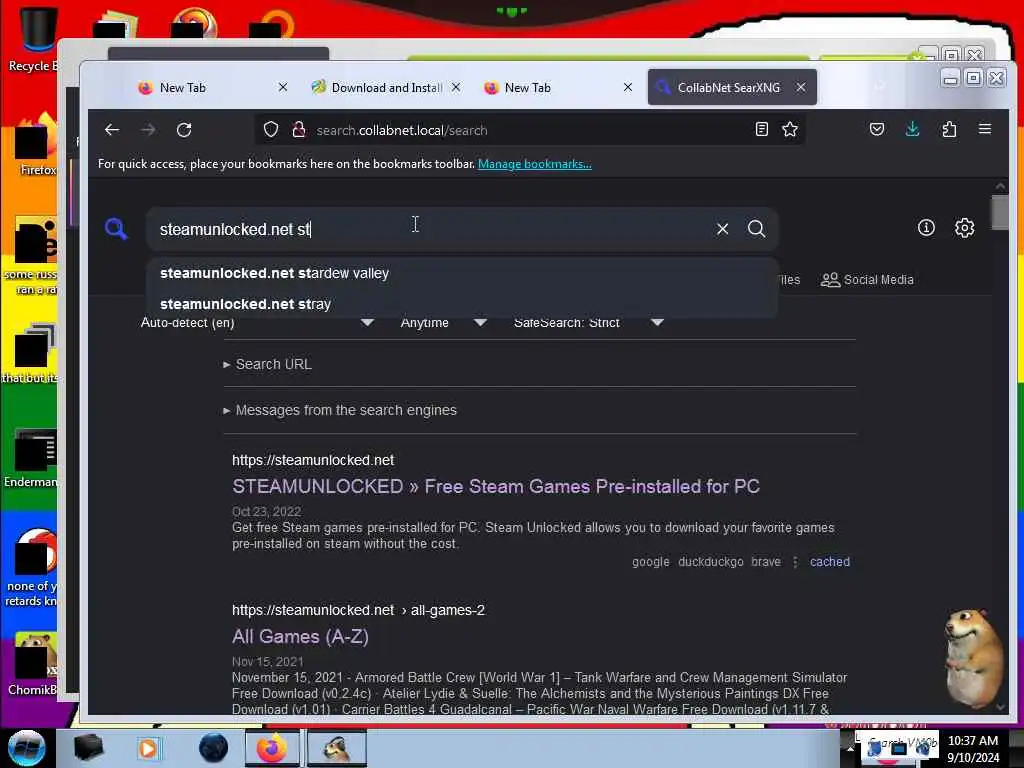Click the brave engine label
Screen dimensions: 1024x768
tap(765, 562)
